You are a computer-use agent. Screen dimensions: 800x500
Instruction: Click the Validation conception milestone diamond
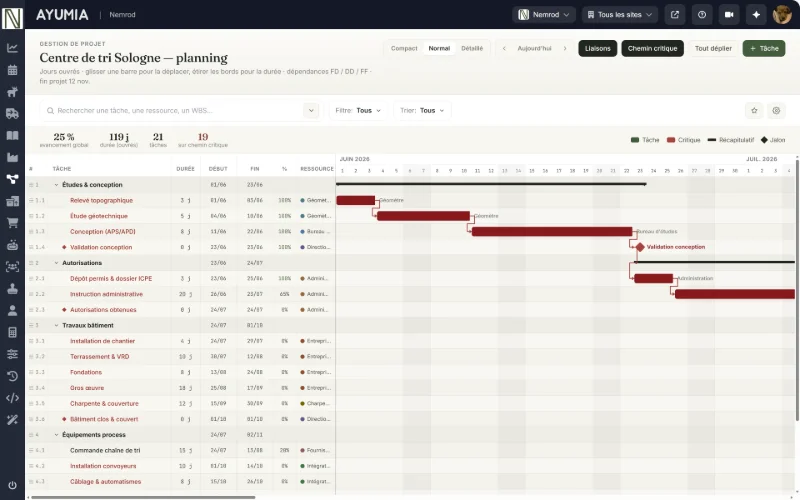point(640,247)
